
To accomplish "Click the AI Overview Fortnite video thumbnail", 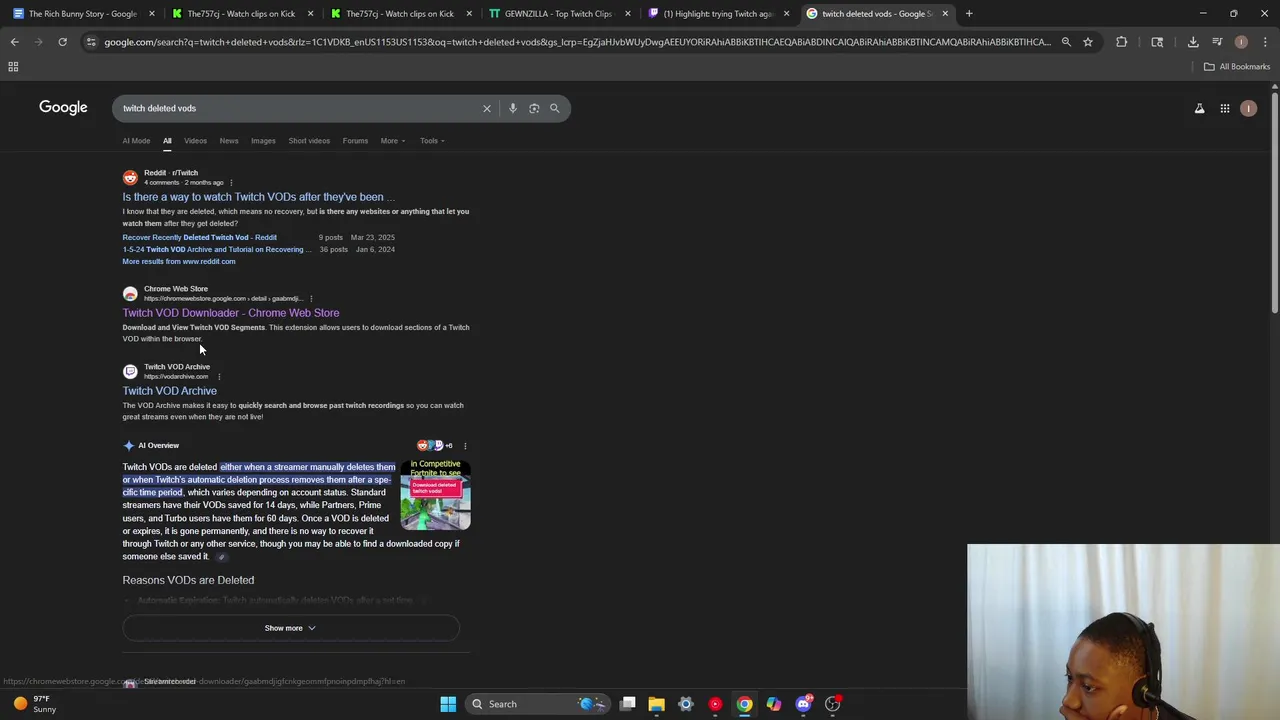I will pos(435,494).
